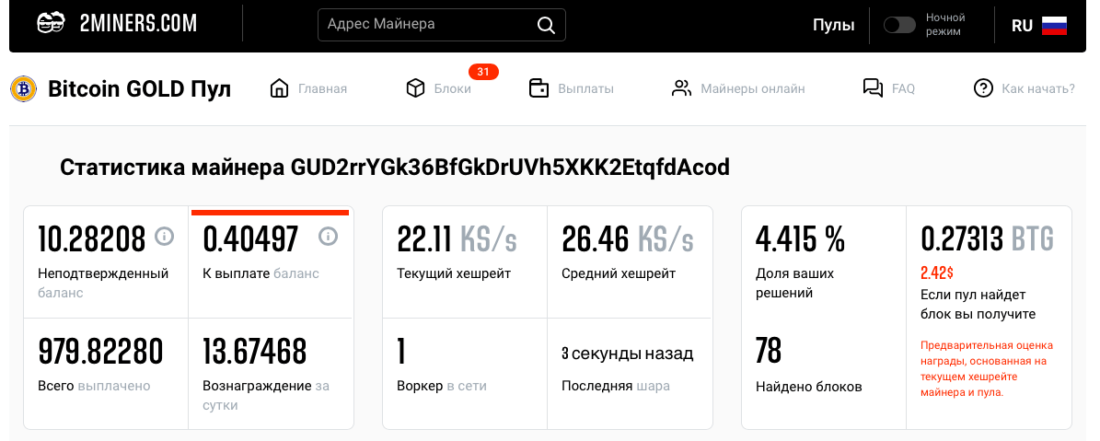
Task: Click the 26.46 KS/s average hashrate
Action: tap(628, 239)
